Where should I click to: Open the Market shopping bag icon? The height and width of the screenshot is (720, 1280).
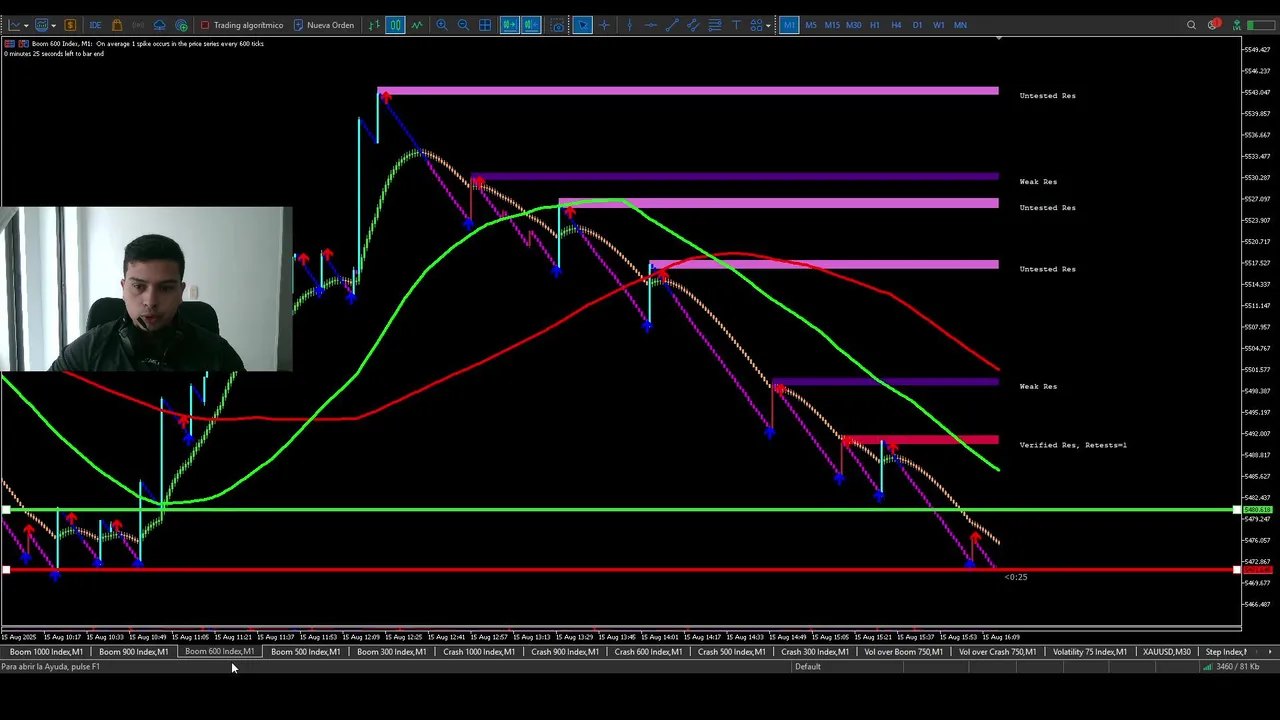117,25
